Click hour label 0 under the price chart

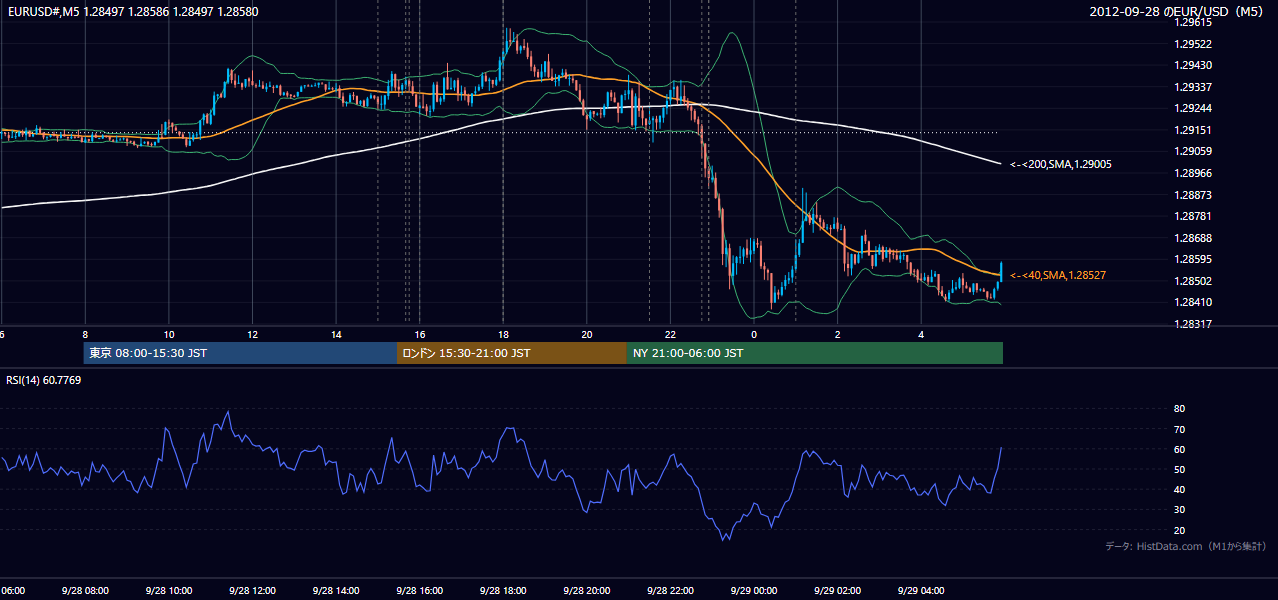(x=754, y=334)
